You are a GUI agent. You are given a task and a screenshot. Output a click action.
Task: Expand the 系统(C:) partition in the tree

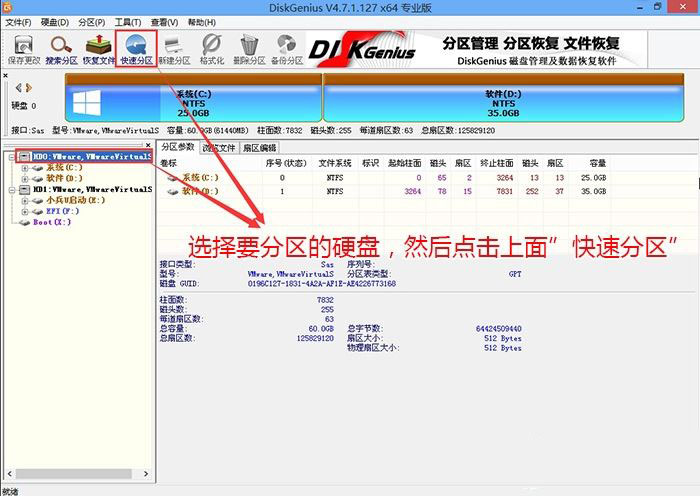click(x=24, y=167)
